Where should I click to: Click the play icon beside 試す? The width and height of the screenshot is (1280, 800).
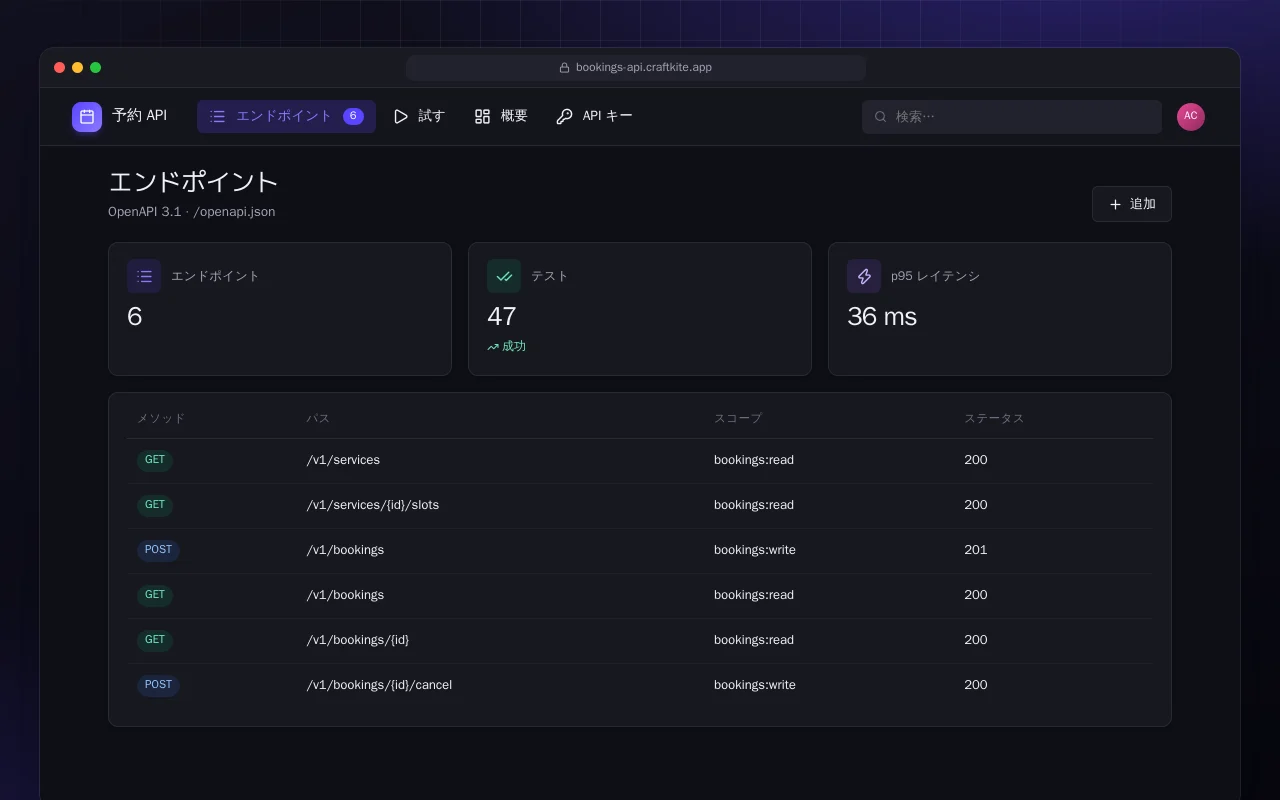pyautogui.click(x=401, y=116)
